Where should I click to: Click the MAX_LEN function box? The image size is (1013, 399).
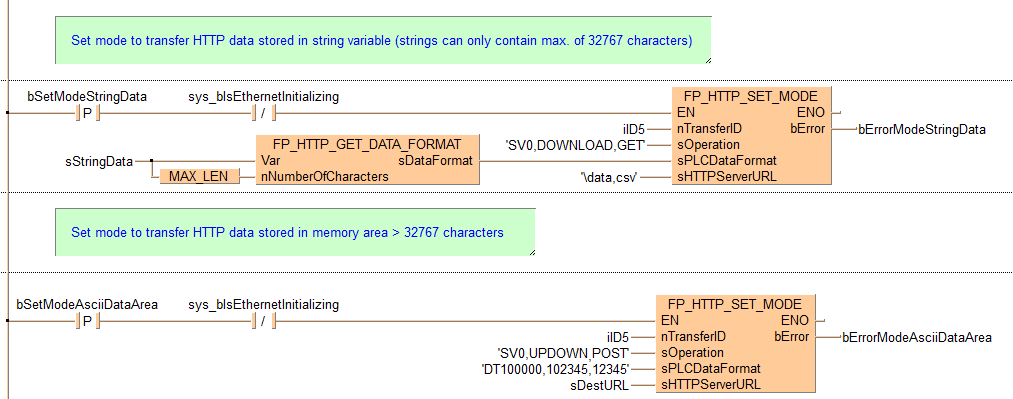click(199, 176)
